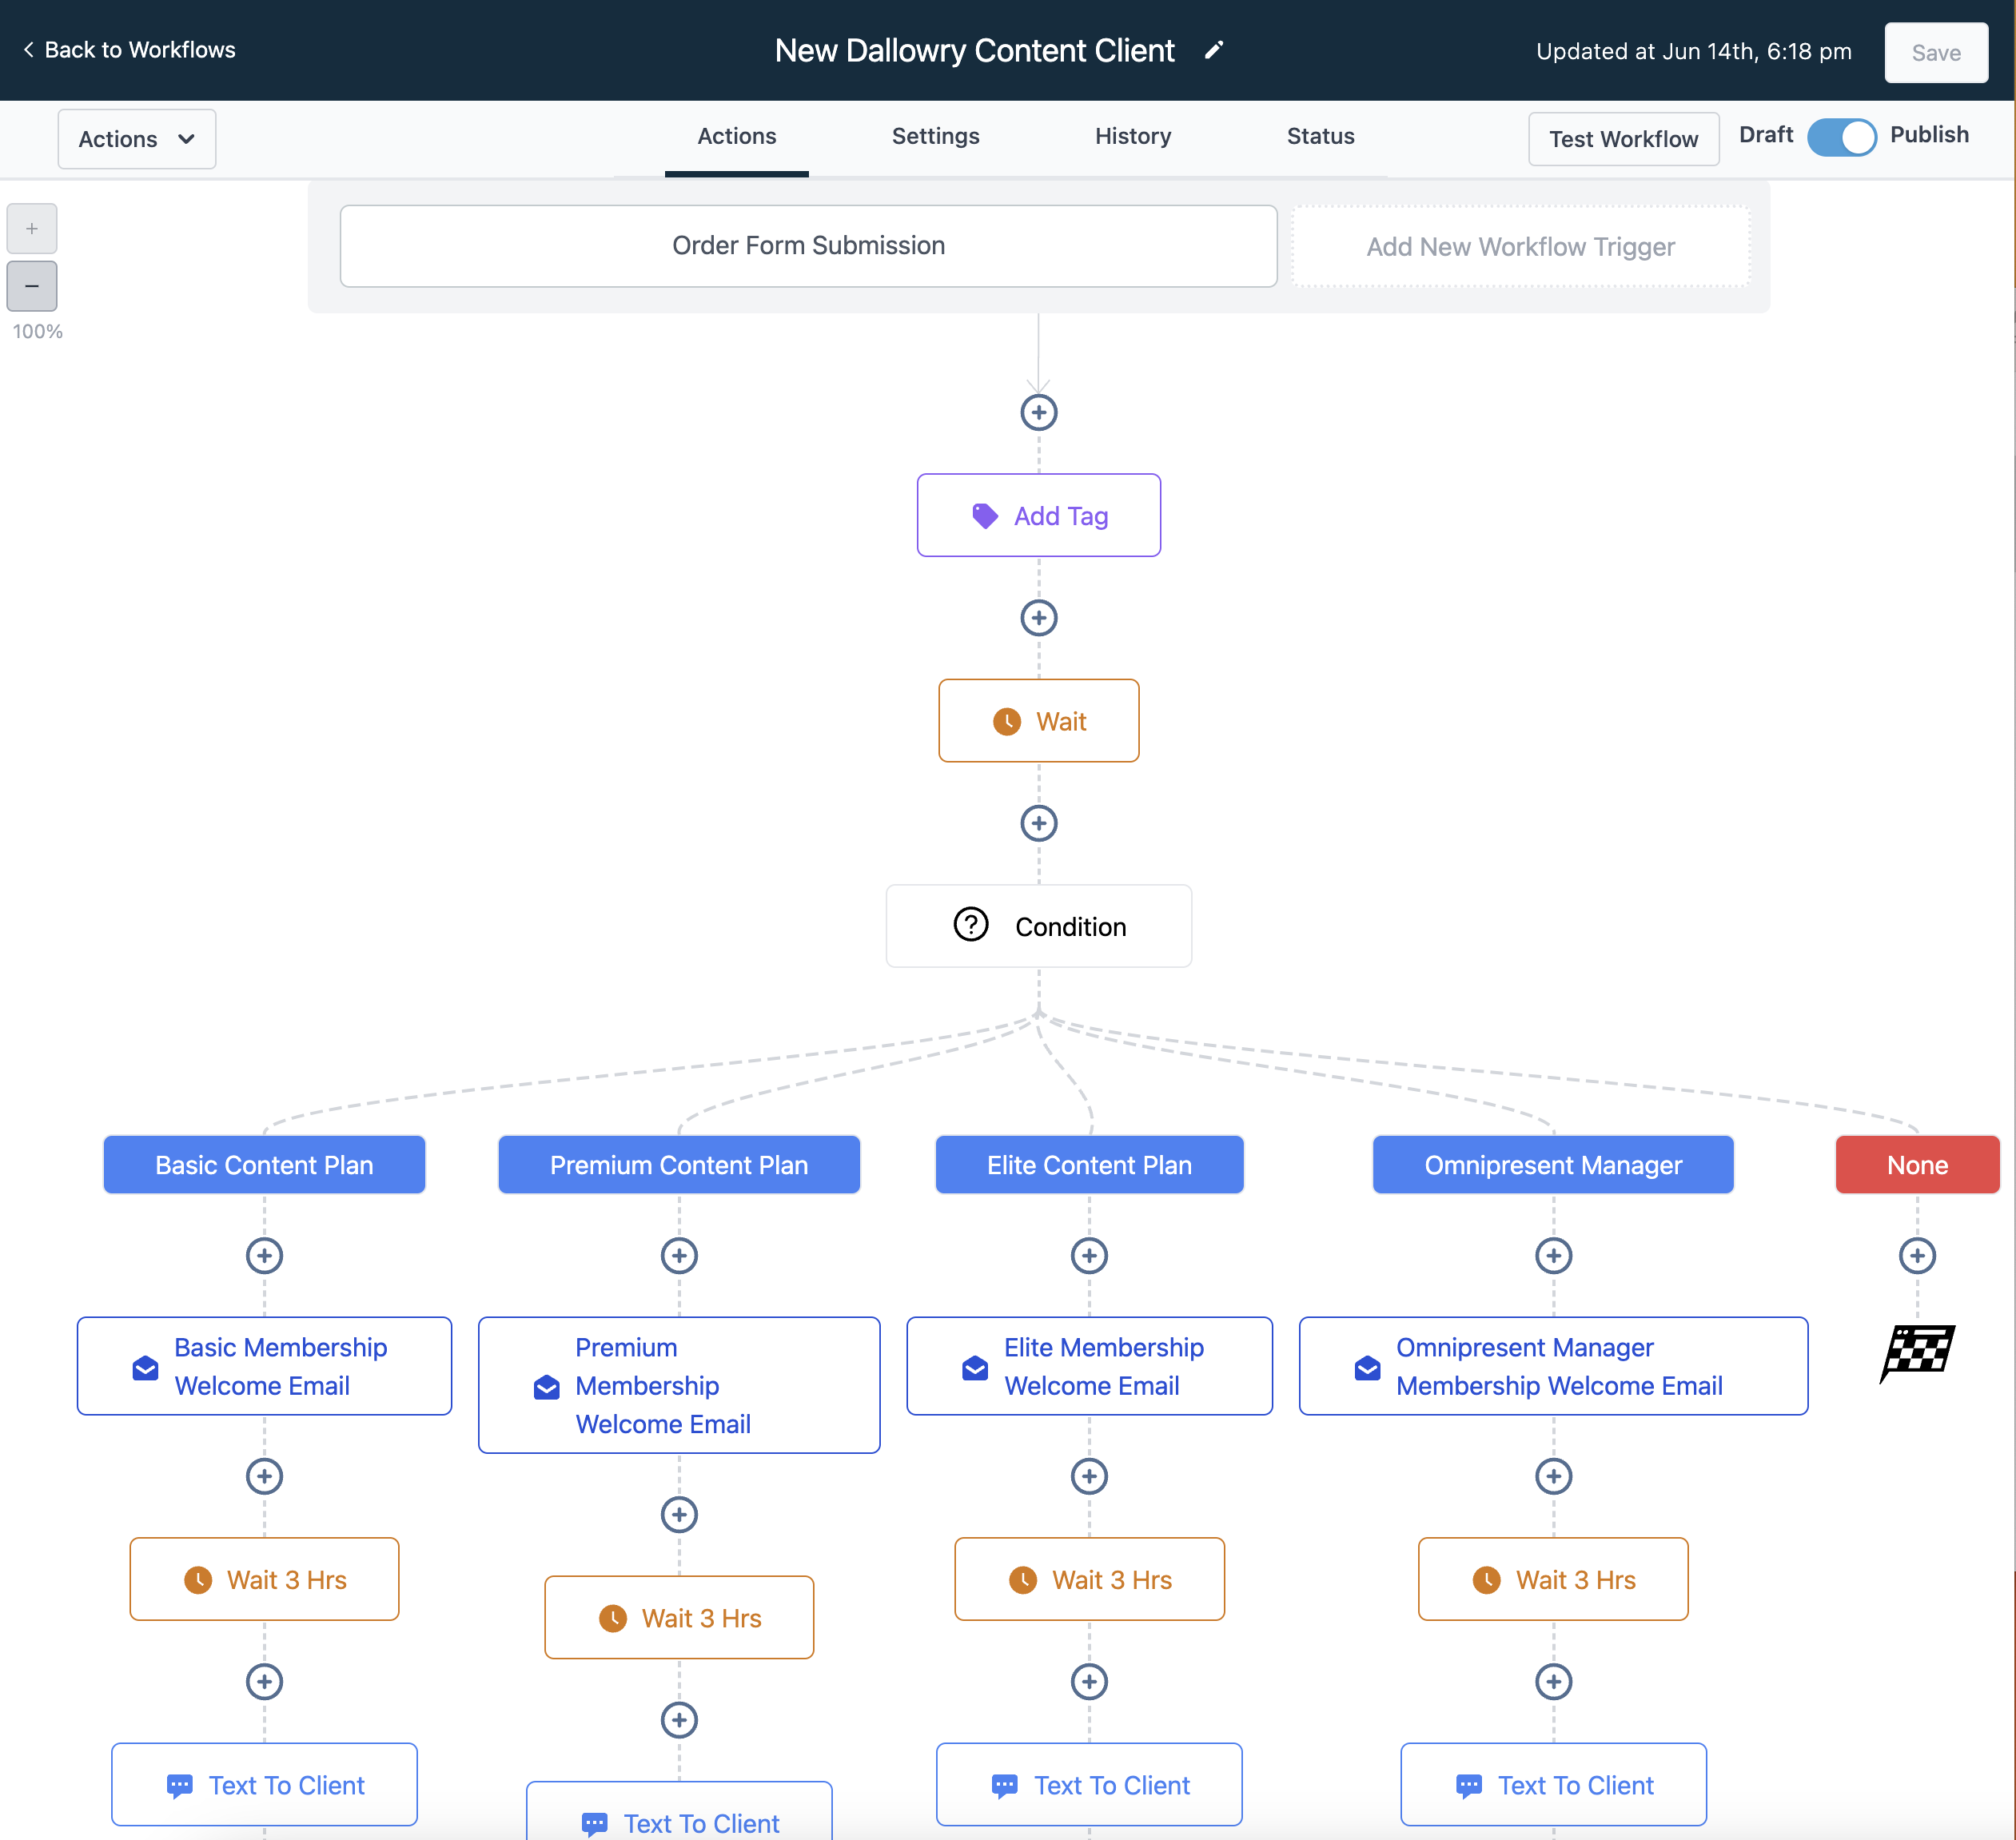Select the Elite Content Plan branch label

tap(1089, 1165)
